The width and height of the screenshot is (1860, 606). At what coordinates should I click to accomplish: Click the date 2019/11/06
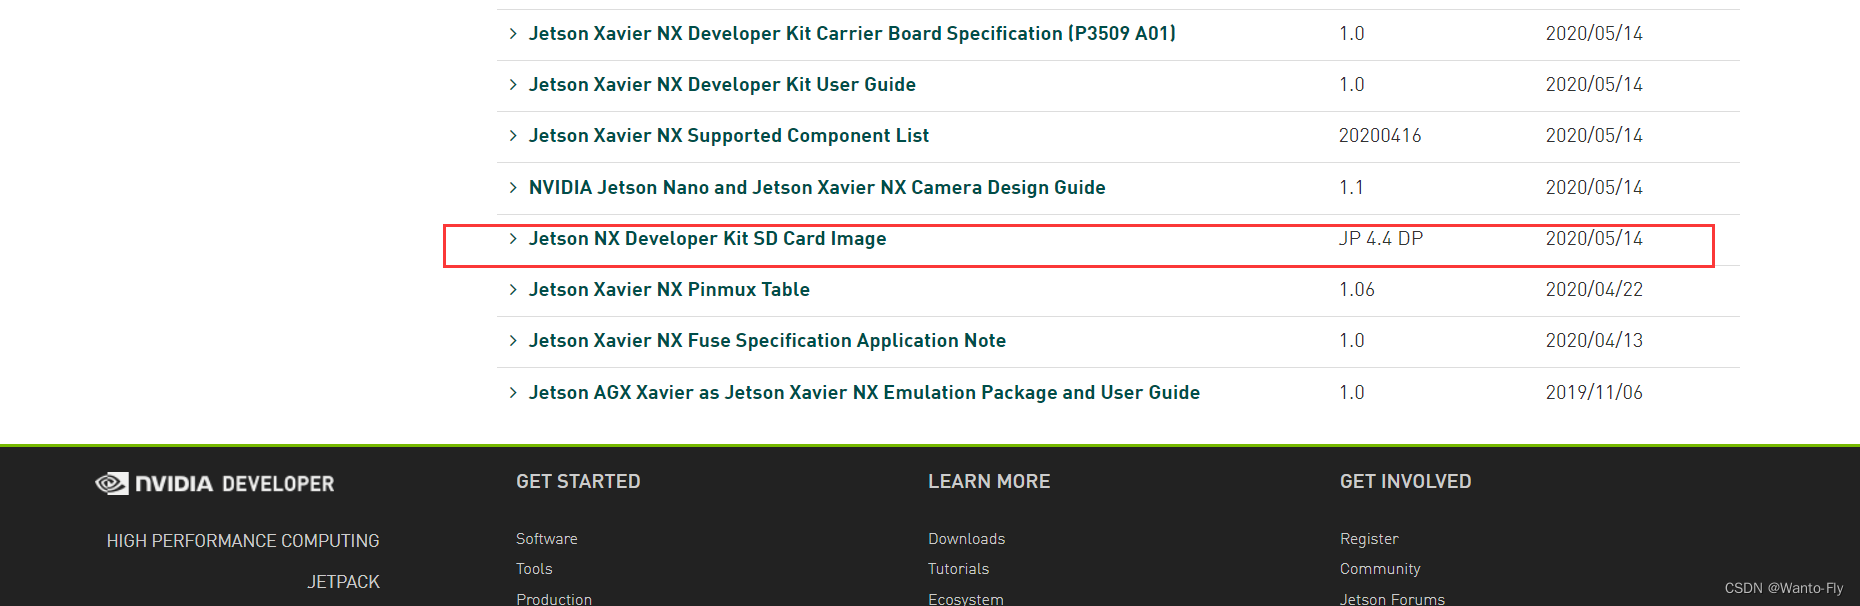coord(1594,393)
